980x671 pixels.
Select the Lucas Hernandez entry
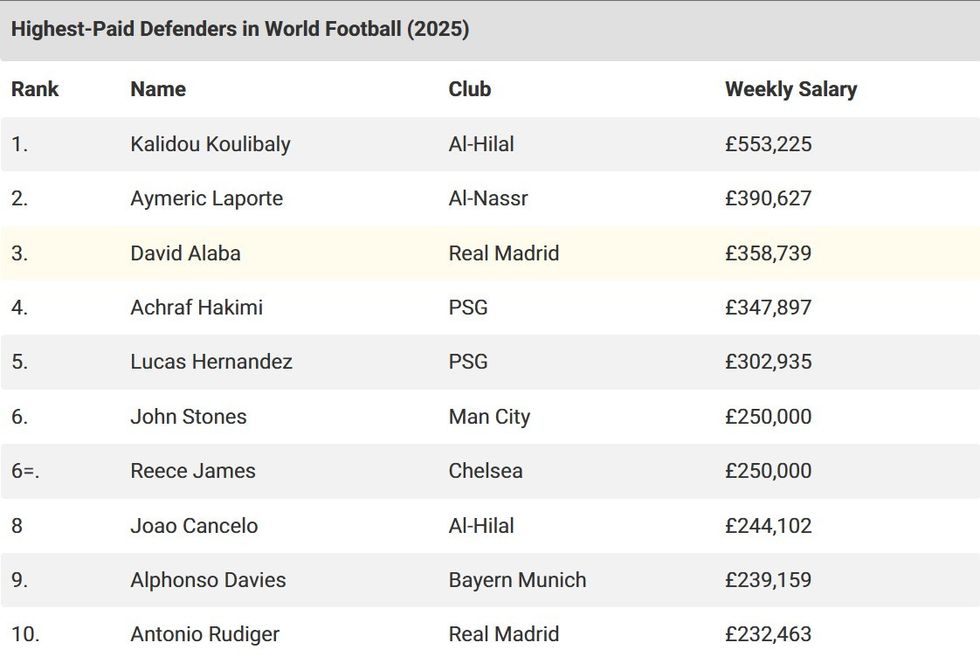[211, 362]
